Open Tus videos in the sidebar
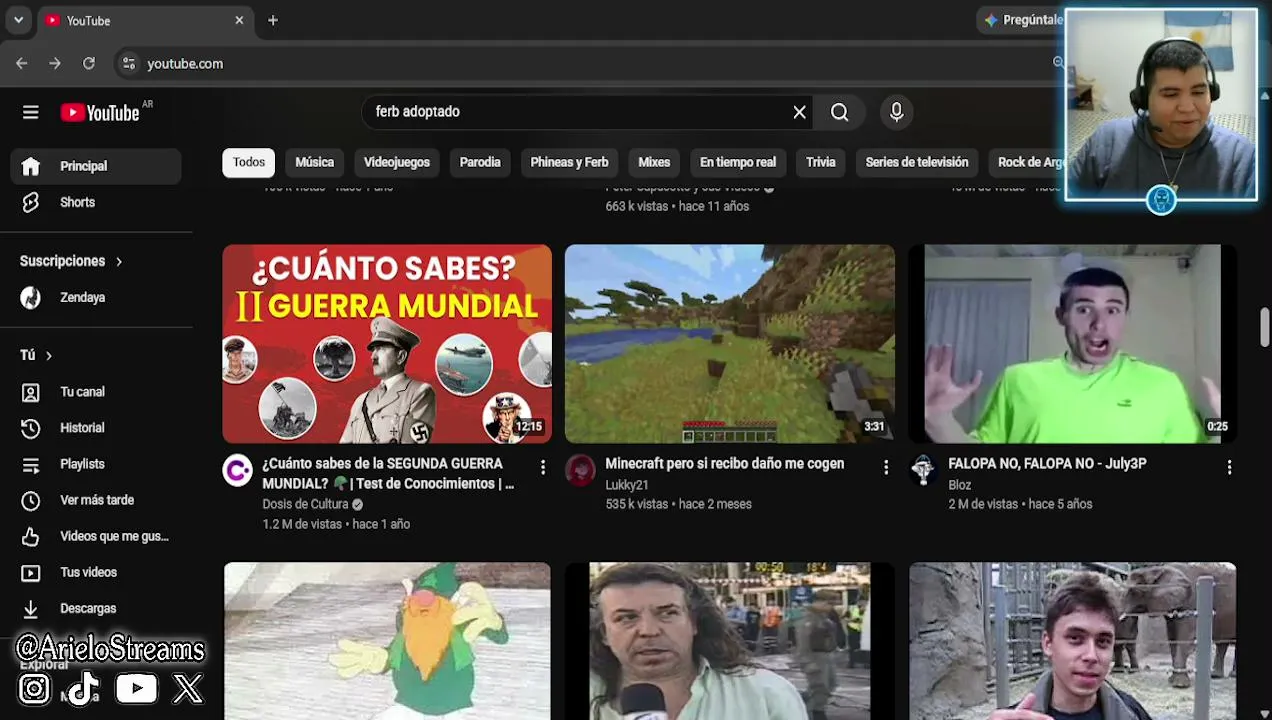The image size is (1272, 720). (96, 572)
